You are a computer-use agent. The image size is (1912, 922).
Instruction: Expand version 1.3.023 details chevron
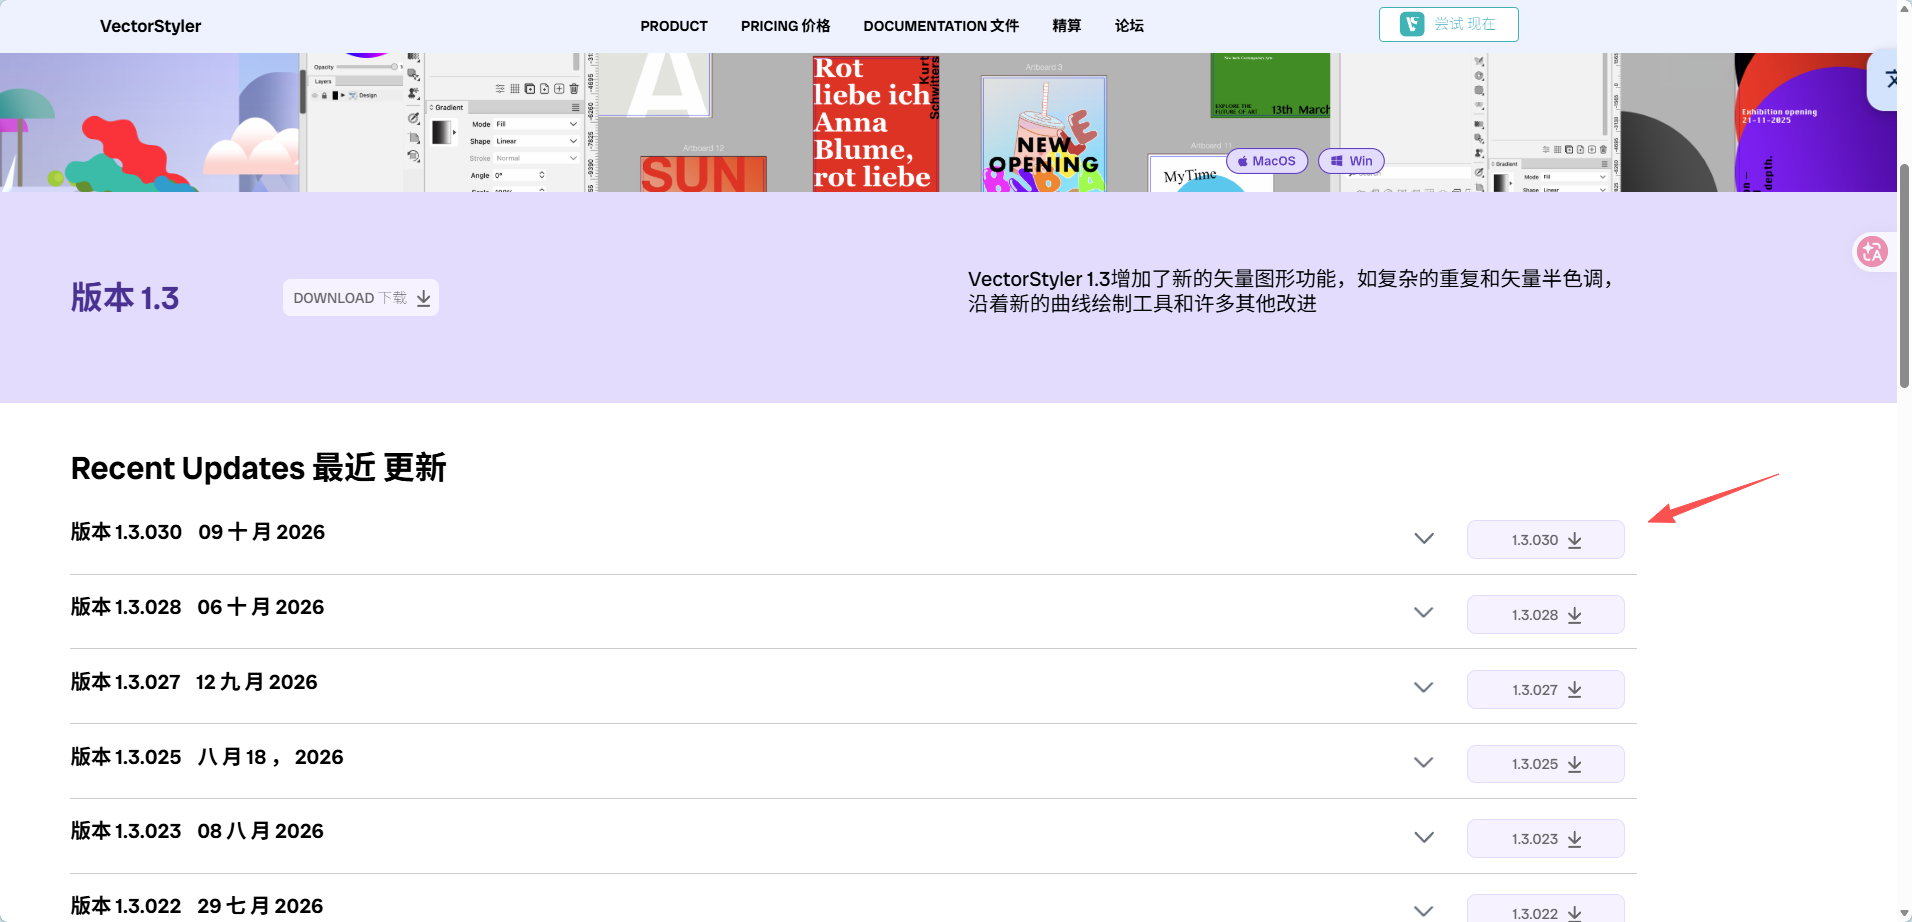(x=1424, y=837)
